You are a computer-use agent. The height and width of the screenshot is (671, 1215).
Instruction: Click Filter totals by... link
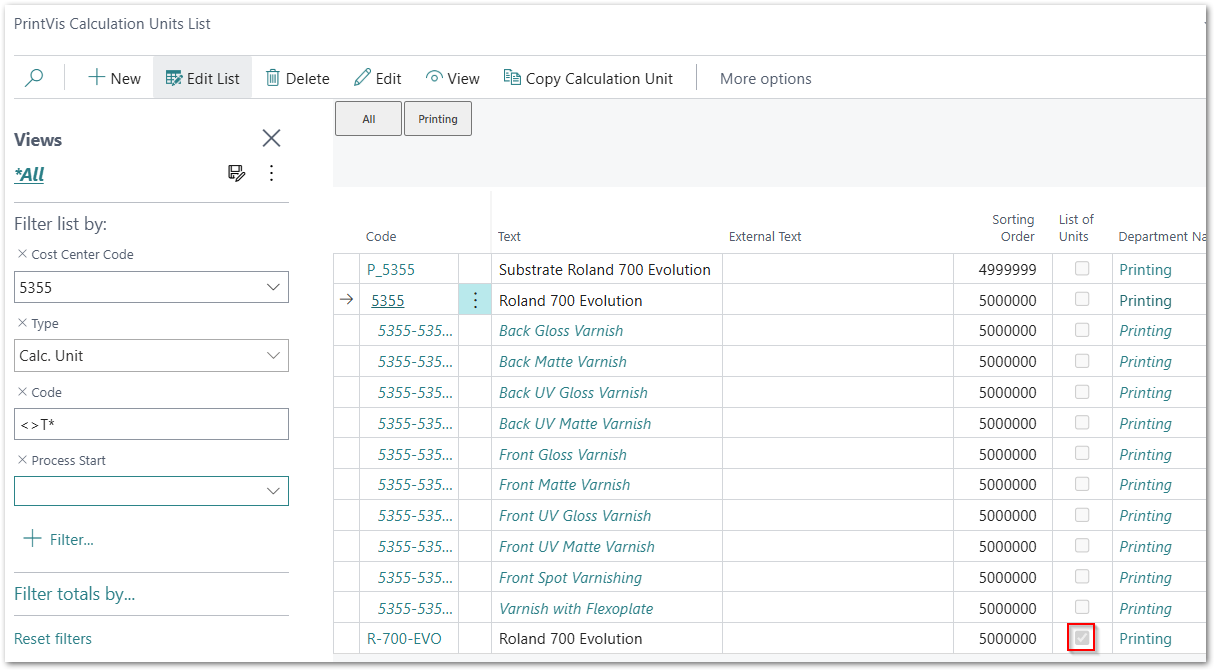point(74,594)
